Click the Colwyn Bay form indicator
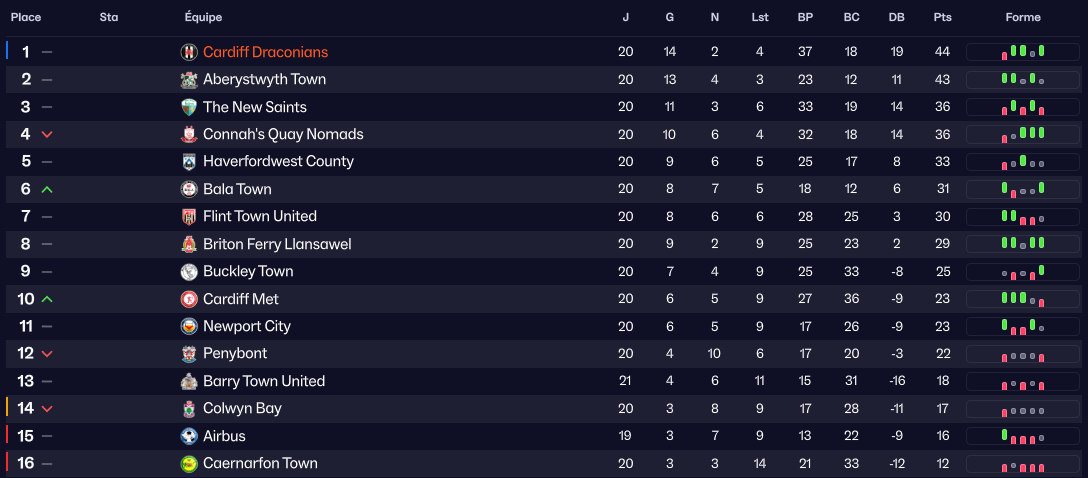 tap(1023, 409)
